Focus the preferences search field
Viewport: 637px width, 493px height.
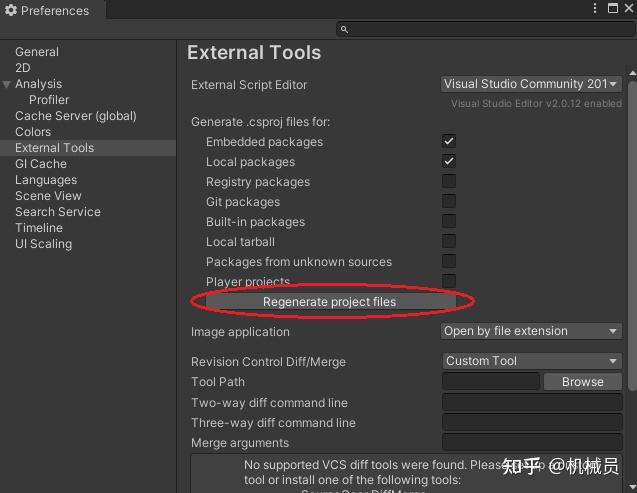[485, 30]
